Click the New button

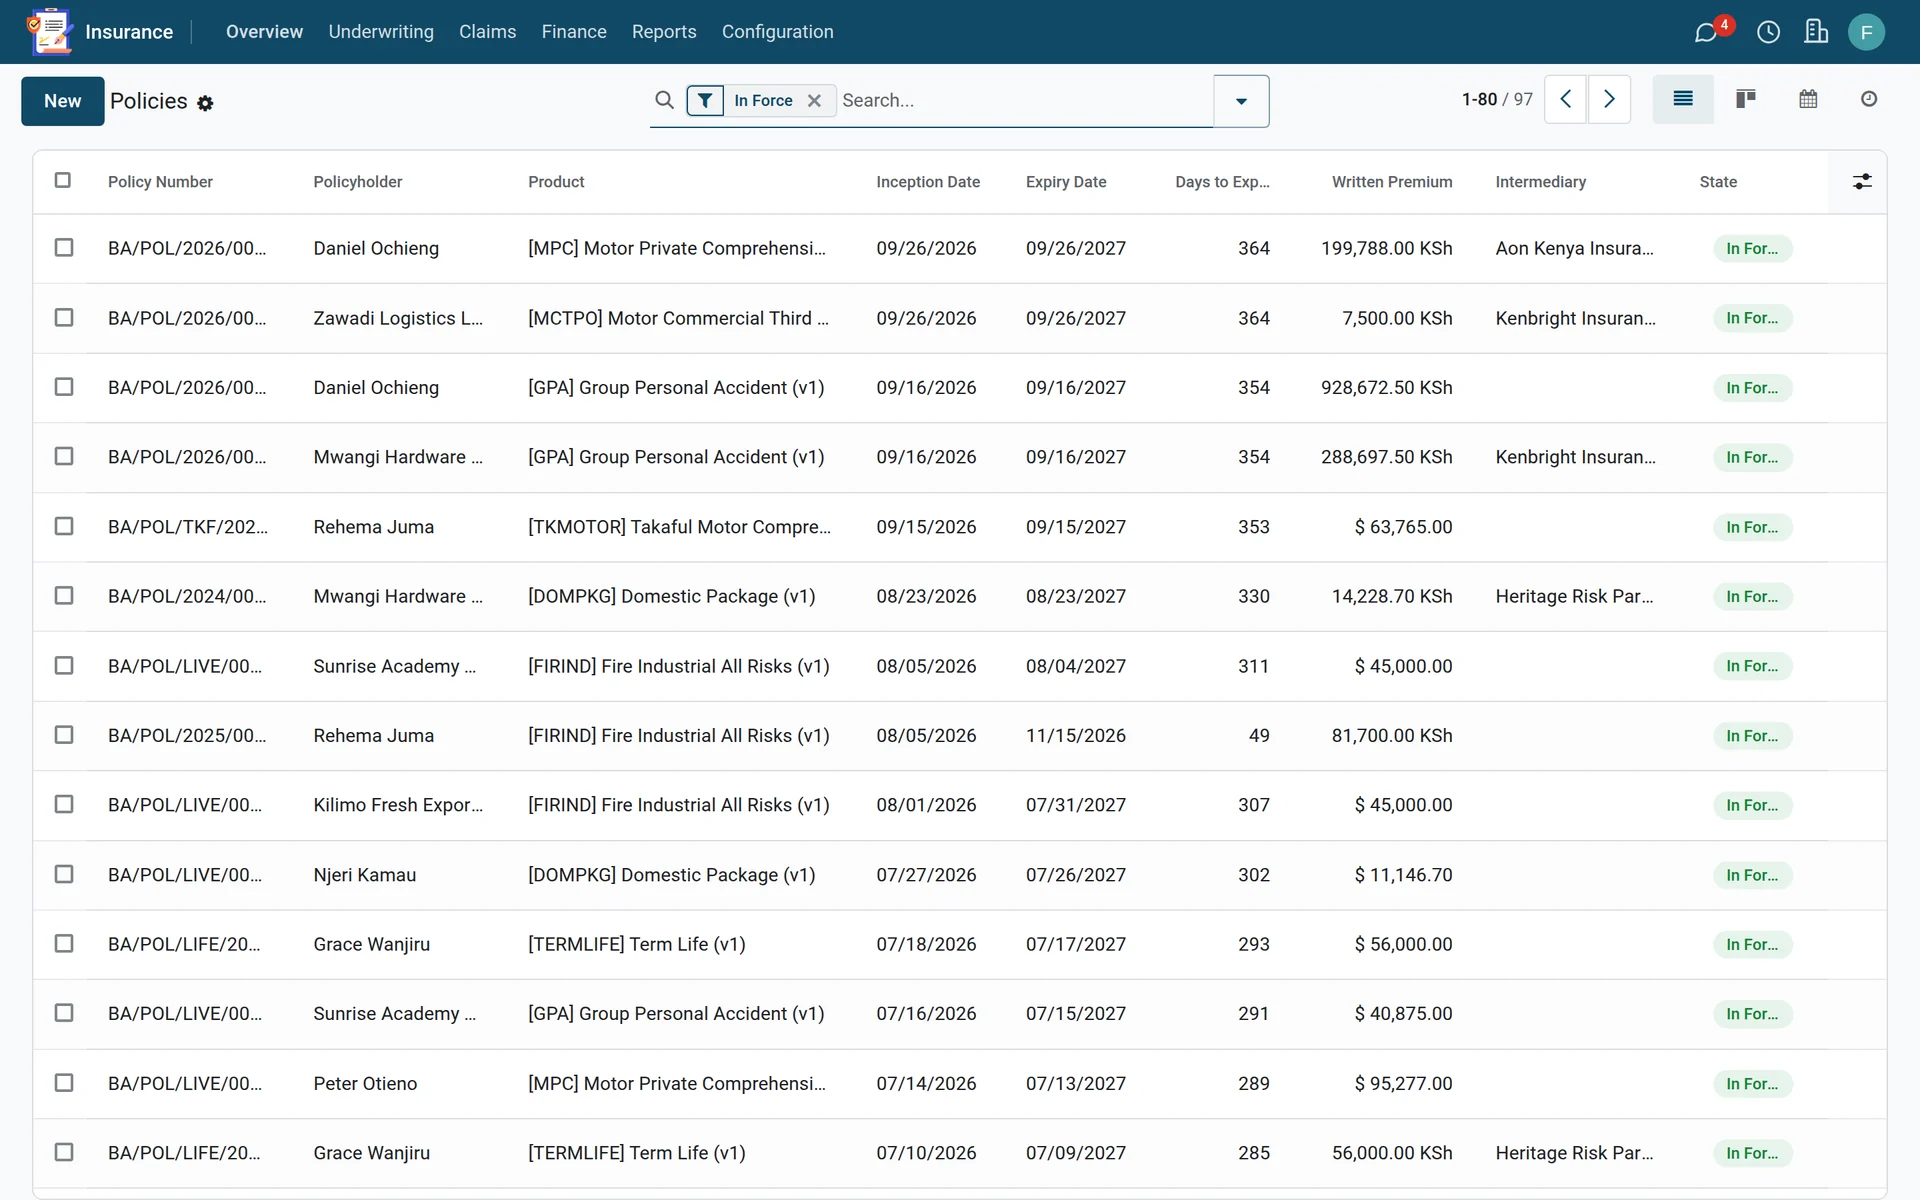62,101
